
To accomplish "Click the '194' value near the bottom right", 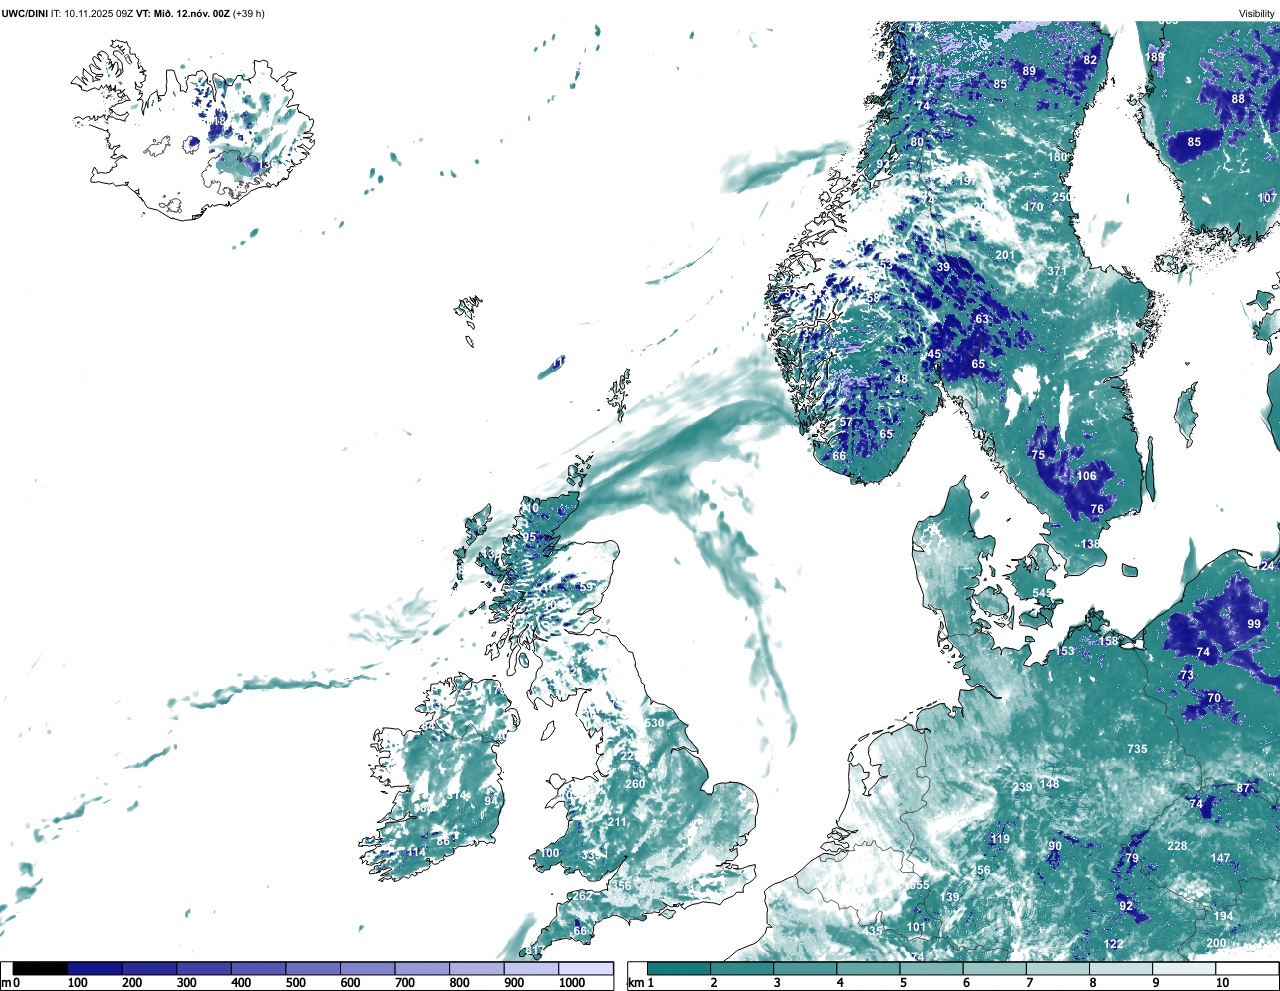I will click(1223, 917).
